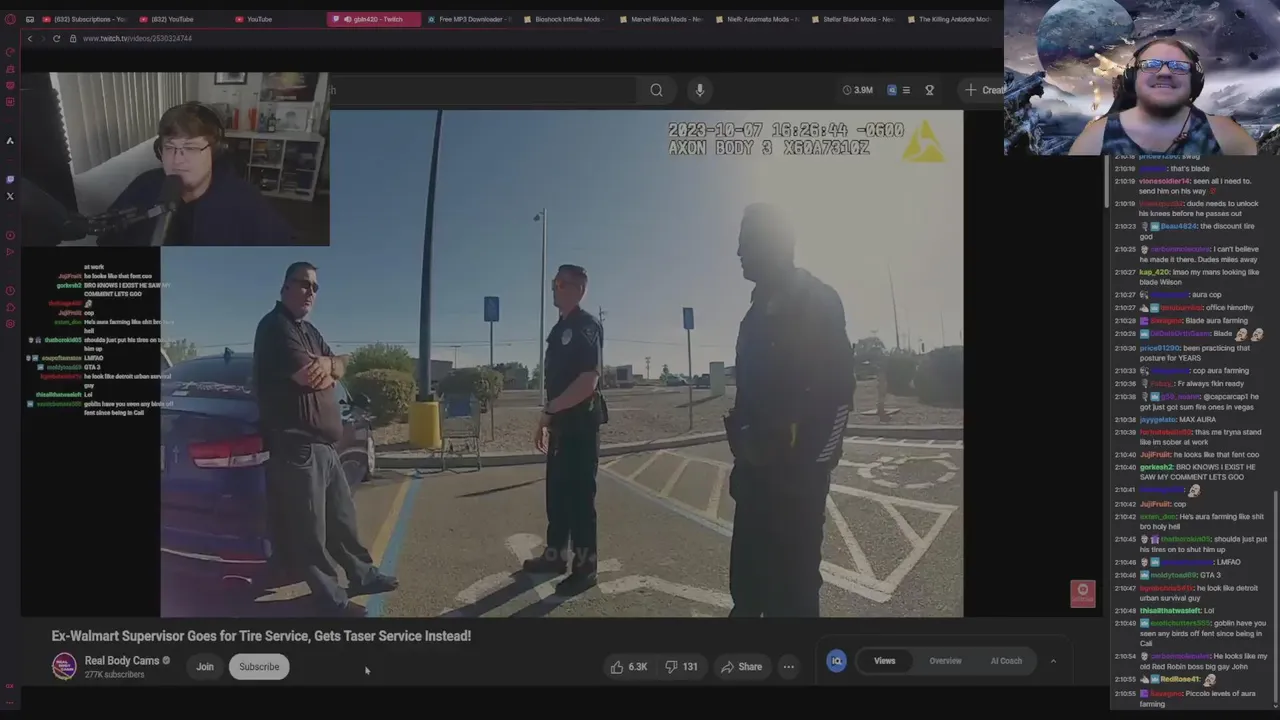Open the sidebar settings gear icon
This screenshot has height=720, width=1280.
click(10, 324)
